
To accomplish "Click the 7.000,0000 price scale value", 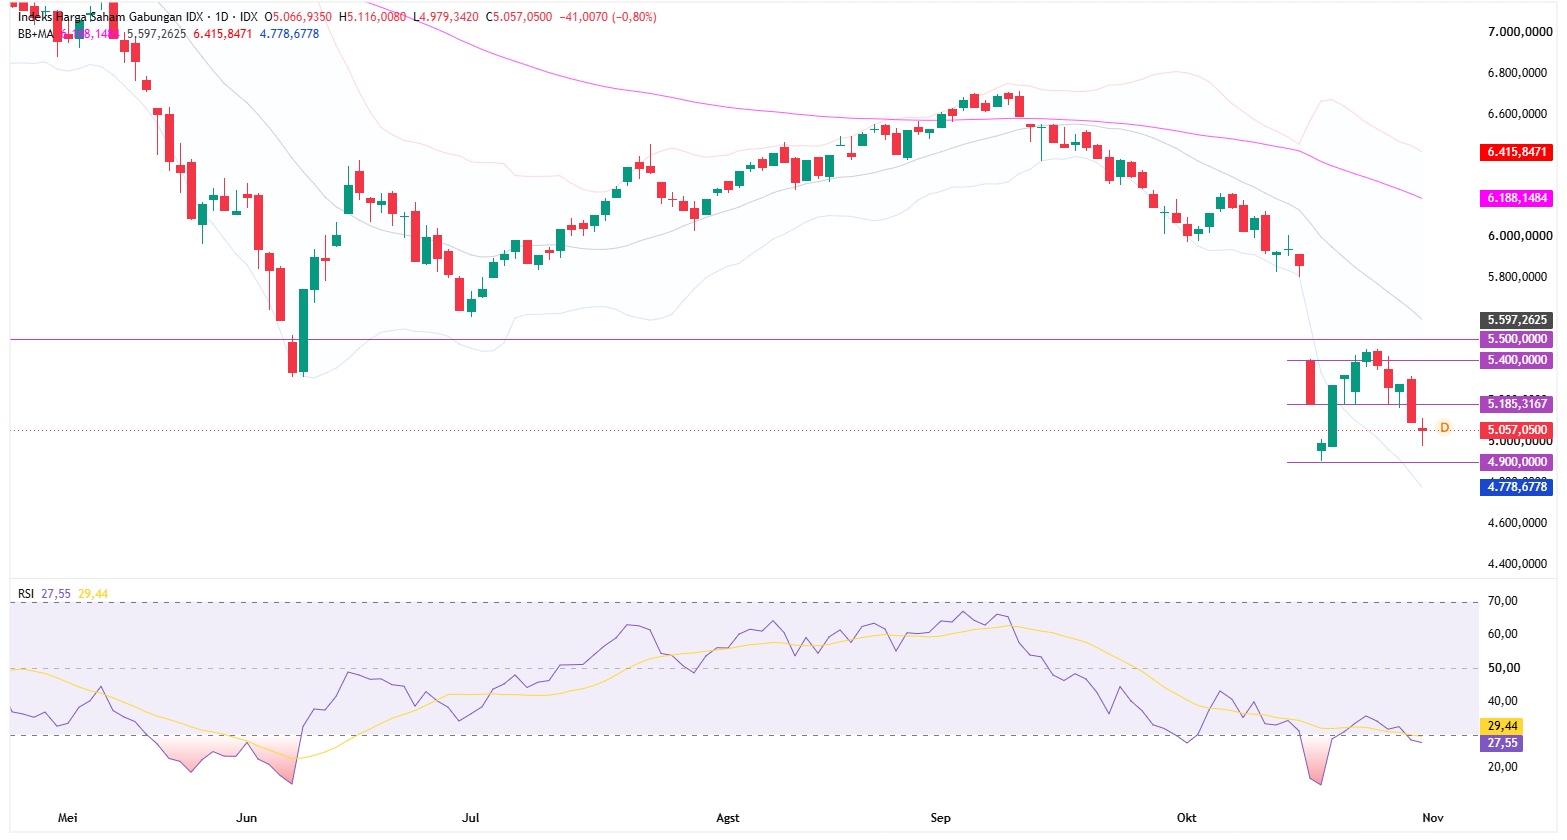I will [1520, 32].
